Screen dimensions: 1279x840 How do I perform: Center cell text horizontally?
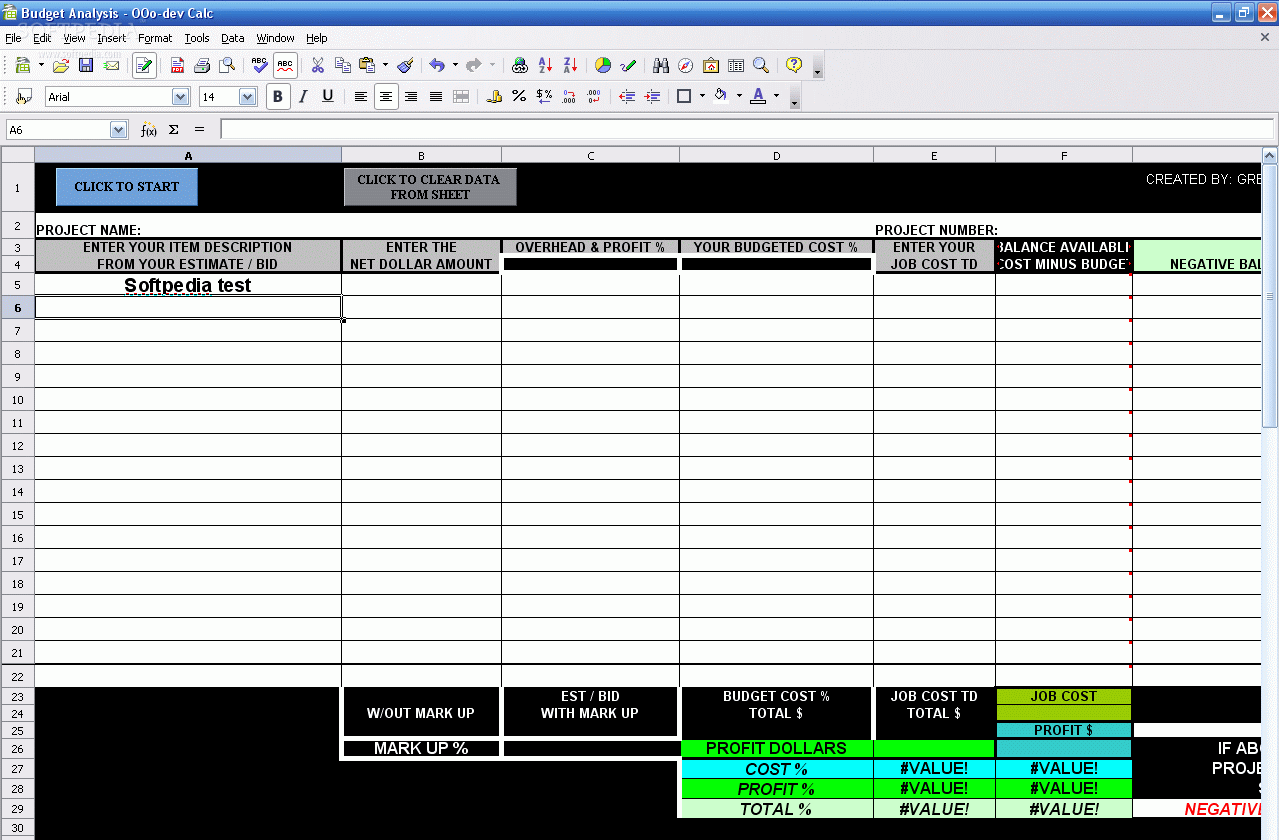385,96
